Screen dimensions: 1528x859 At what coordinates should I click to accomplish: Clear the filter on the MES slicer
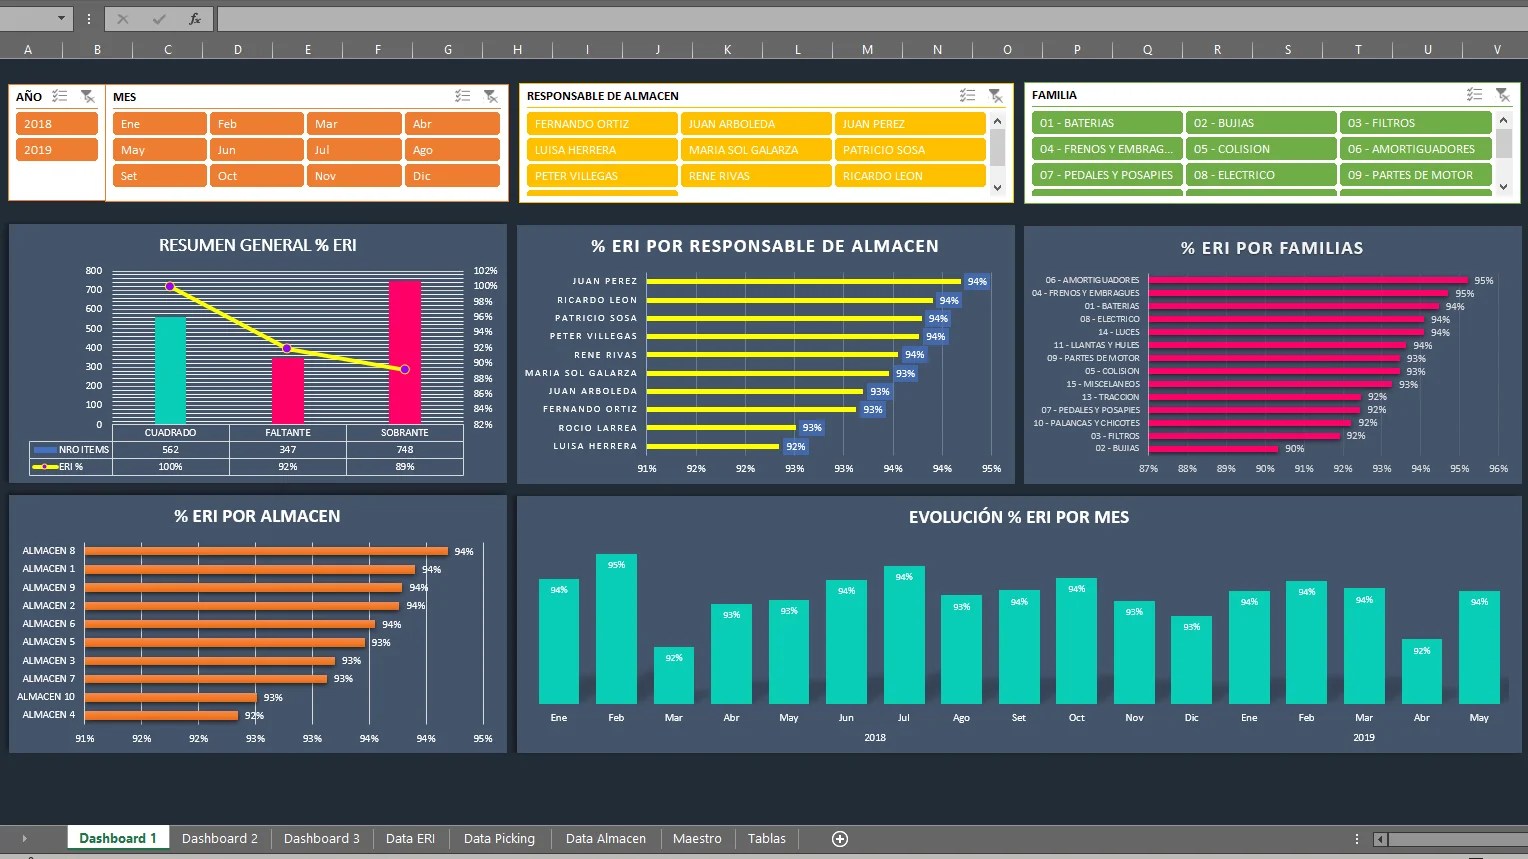491,96
